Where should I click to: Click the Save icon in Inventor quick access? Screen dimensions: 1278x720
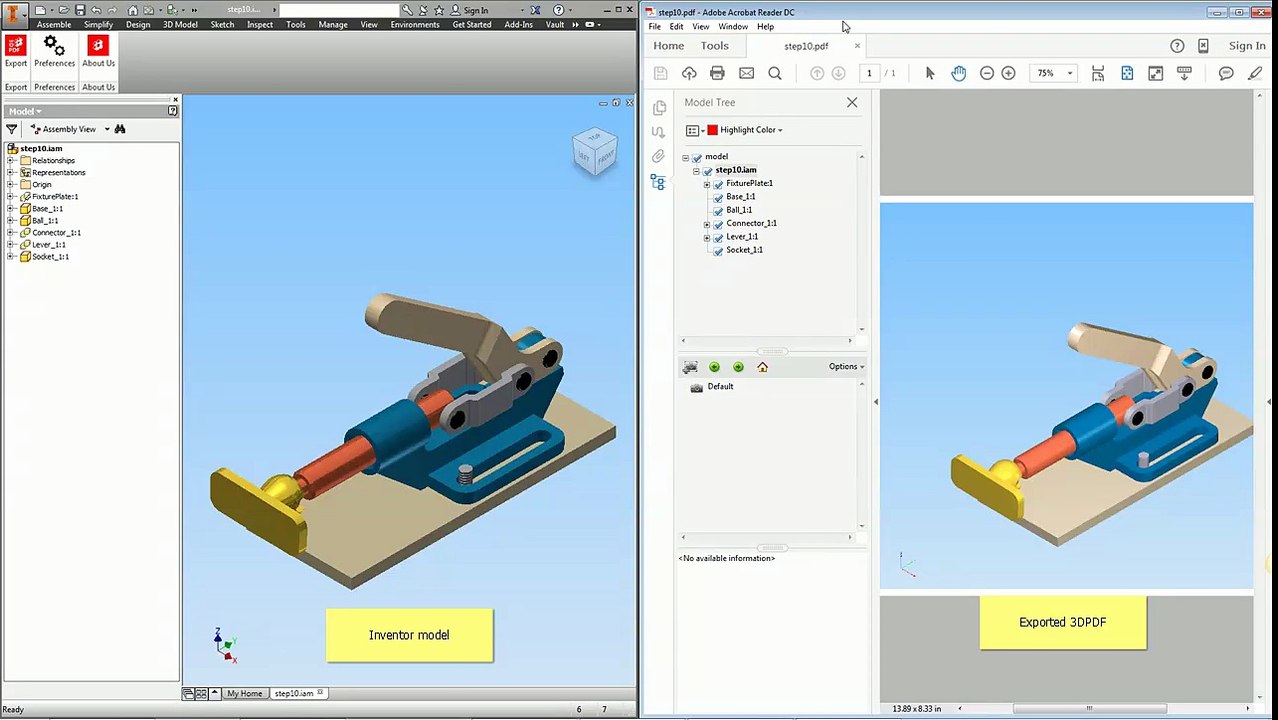click(80, 10)
